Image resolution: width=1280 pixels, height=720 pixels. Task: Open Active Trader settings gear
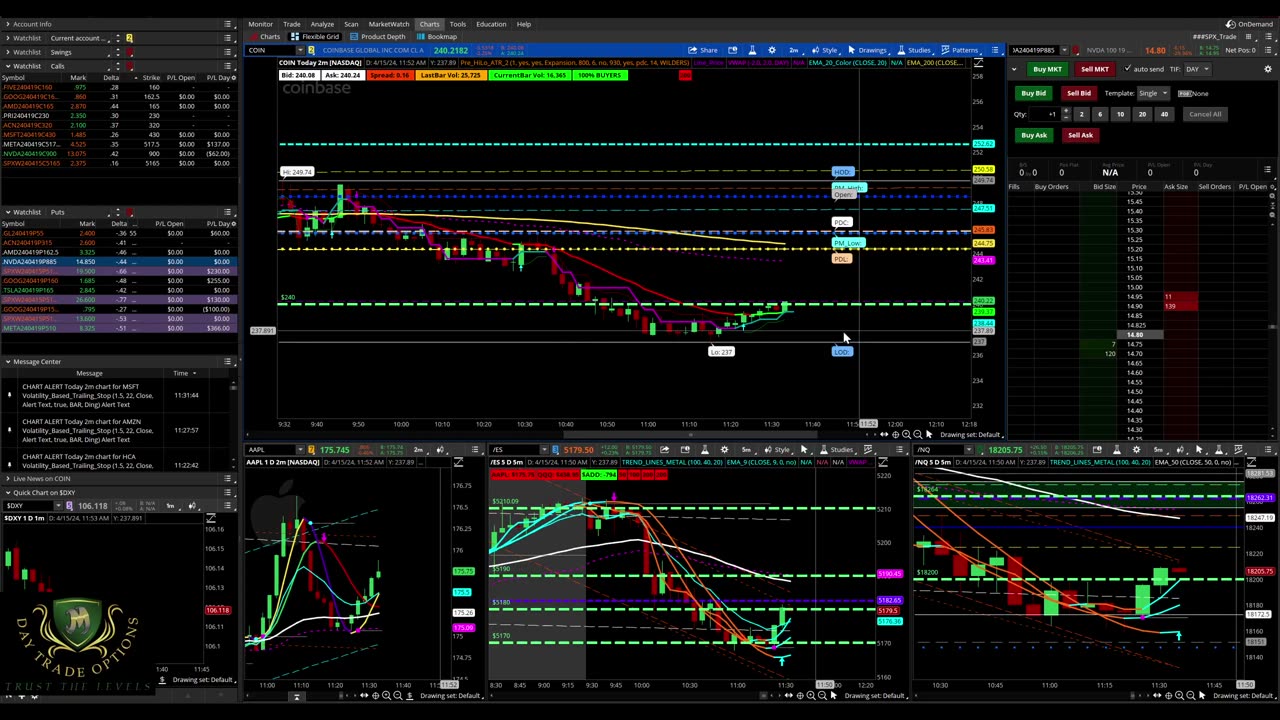coord(1268,69)
